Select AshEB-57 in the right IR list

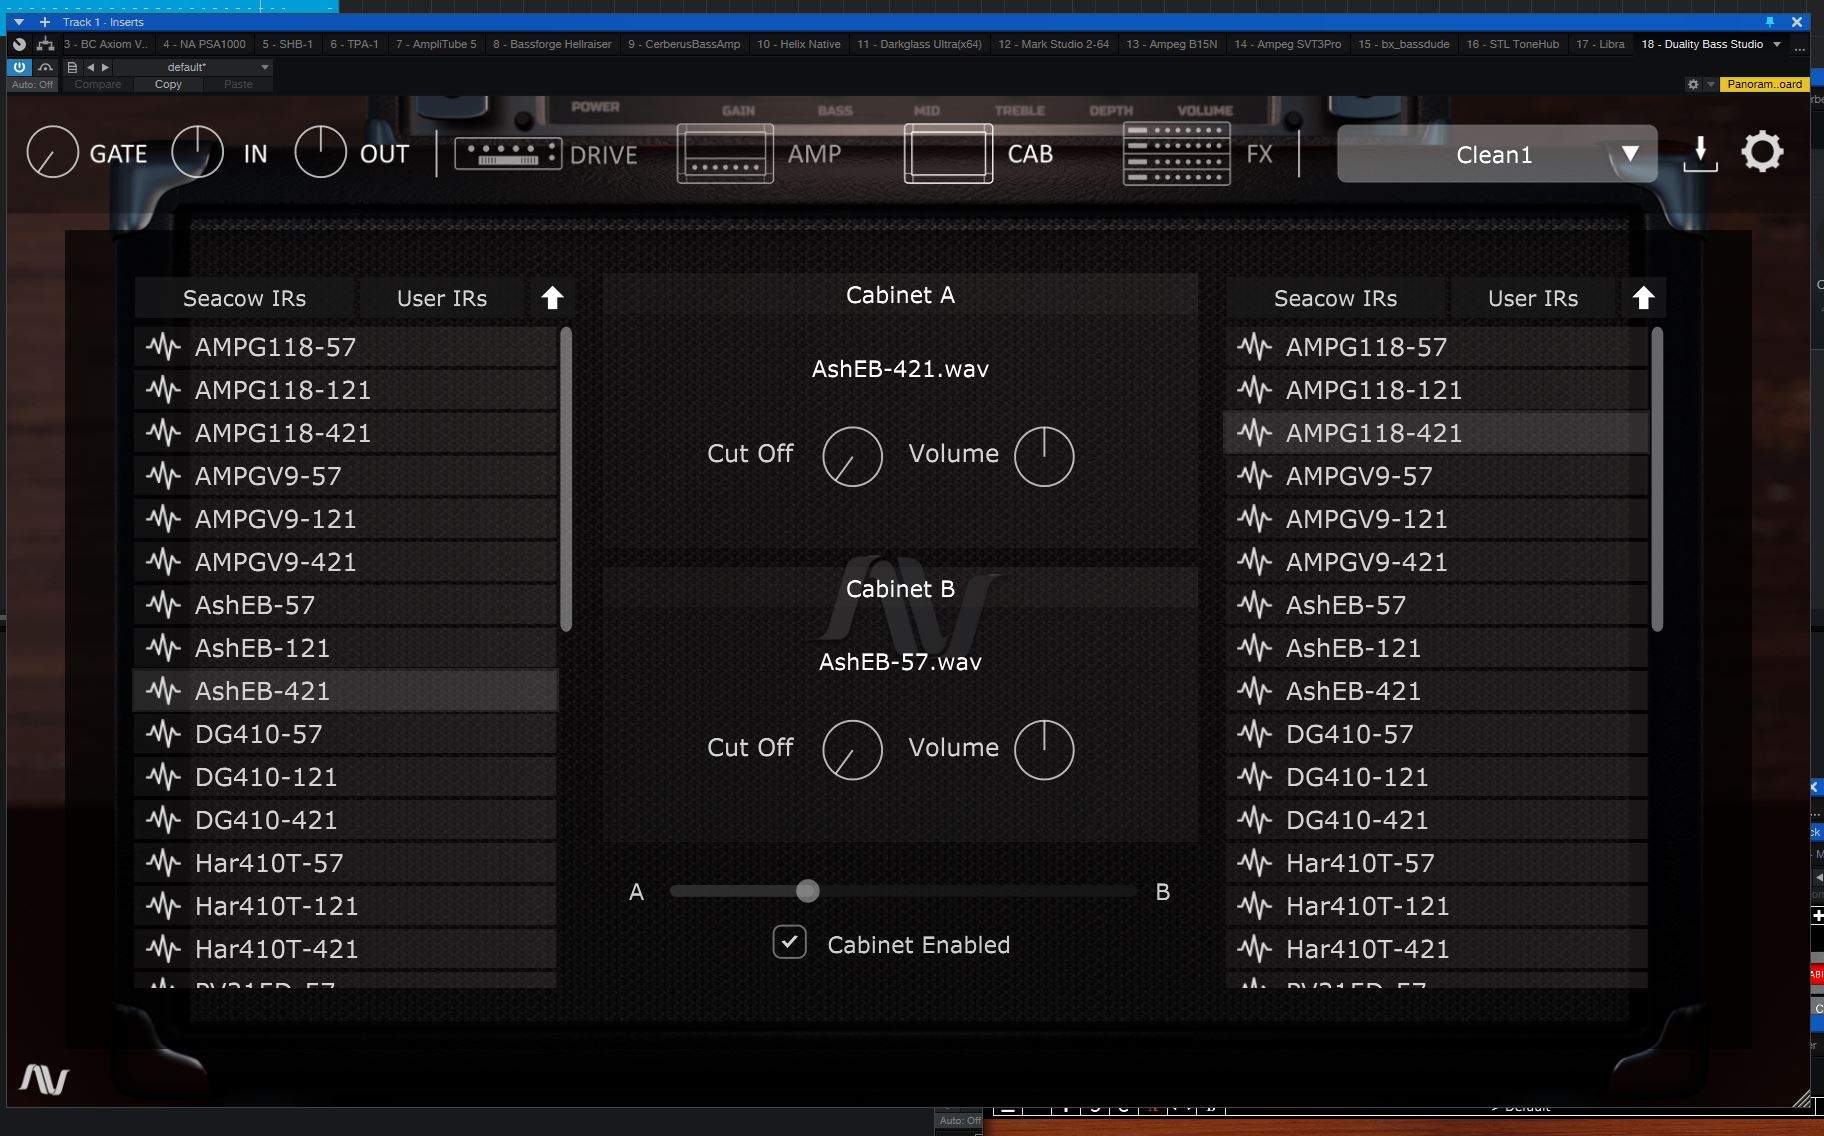(x=1436, y=604)
